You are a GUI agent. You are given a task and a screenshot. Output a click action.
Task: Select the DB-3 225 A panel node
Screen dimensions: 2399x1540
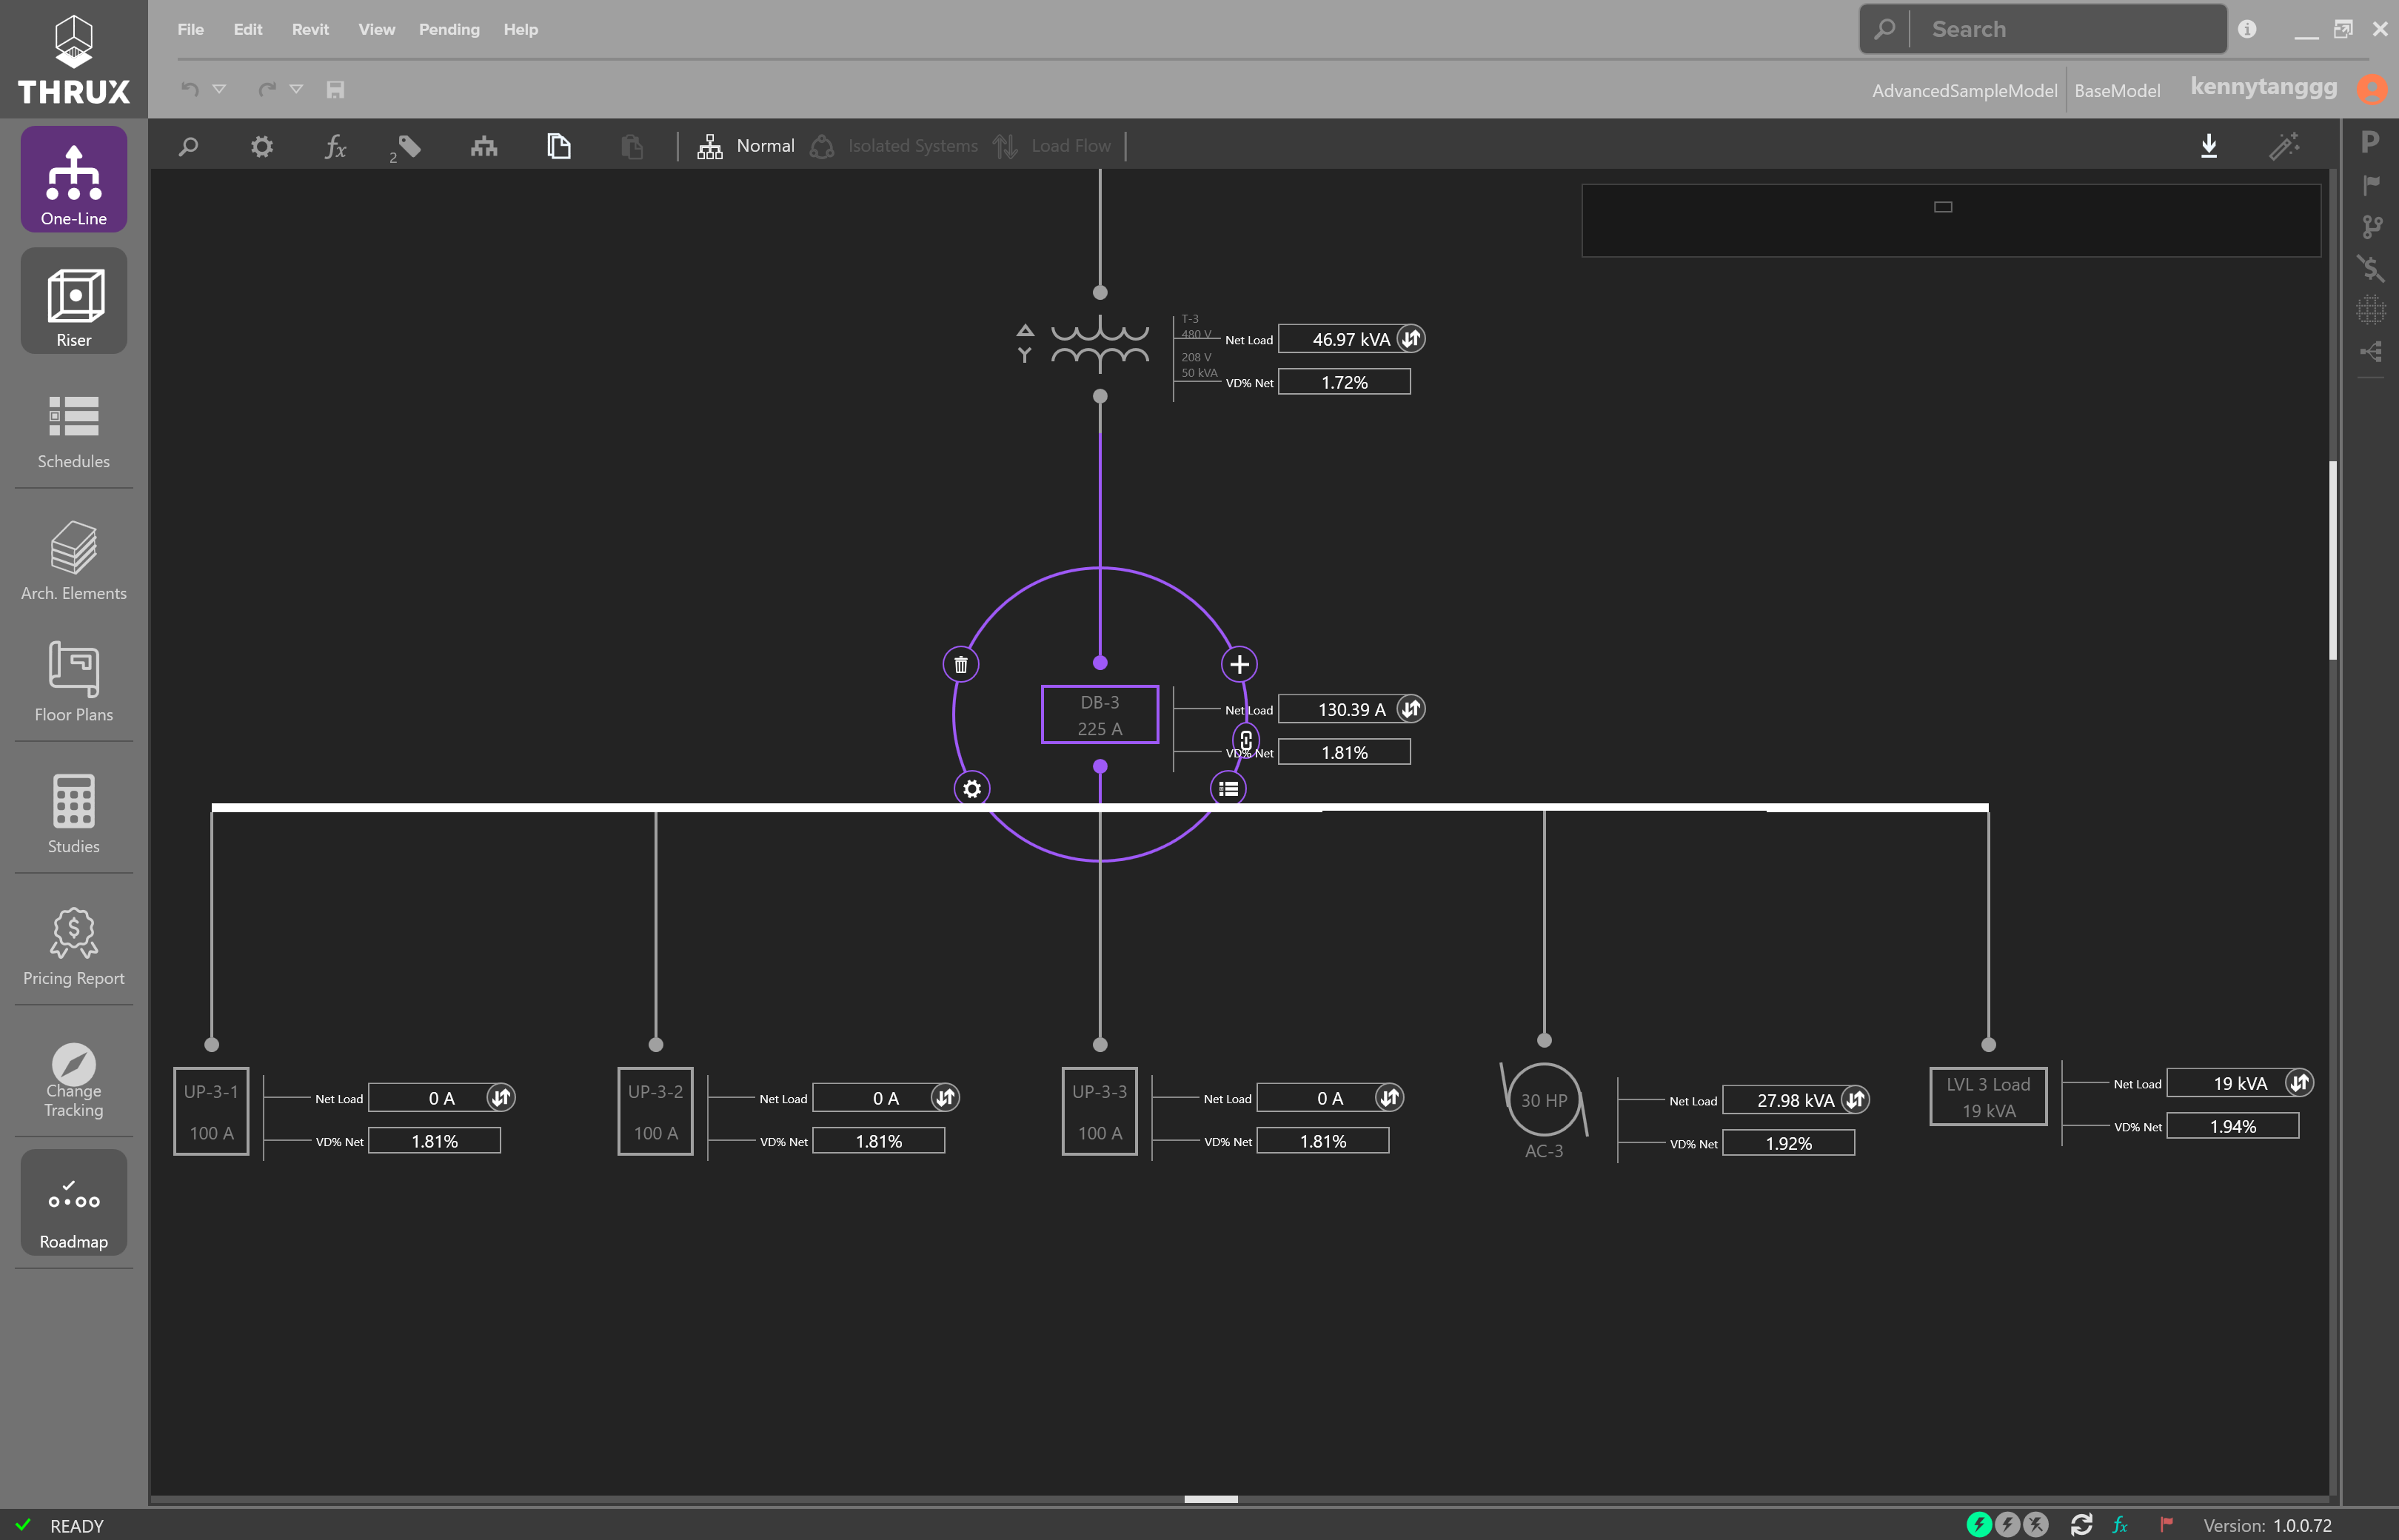tap(1100, 715)
